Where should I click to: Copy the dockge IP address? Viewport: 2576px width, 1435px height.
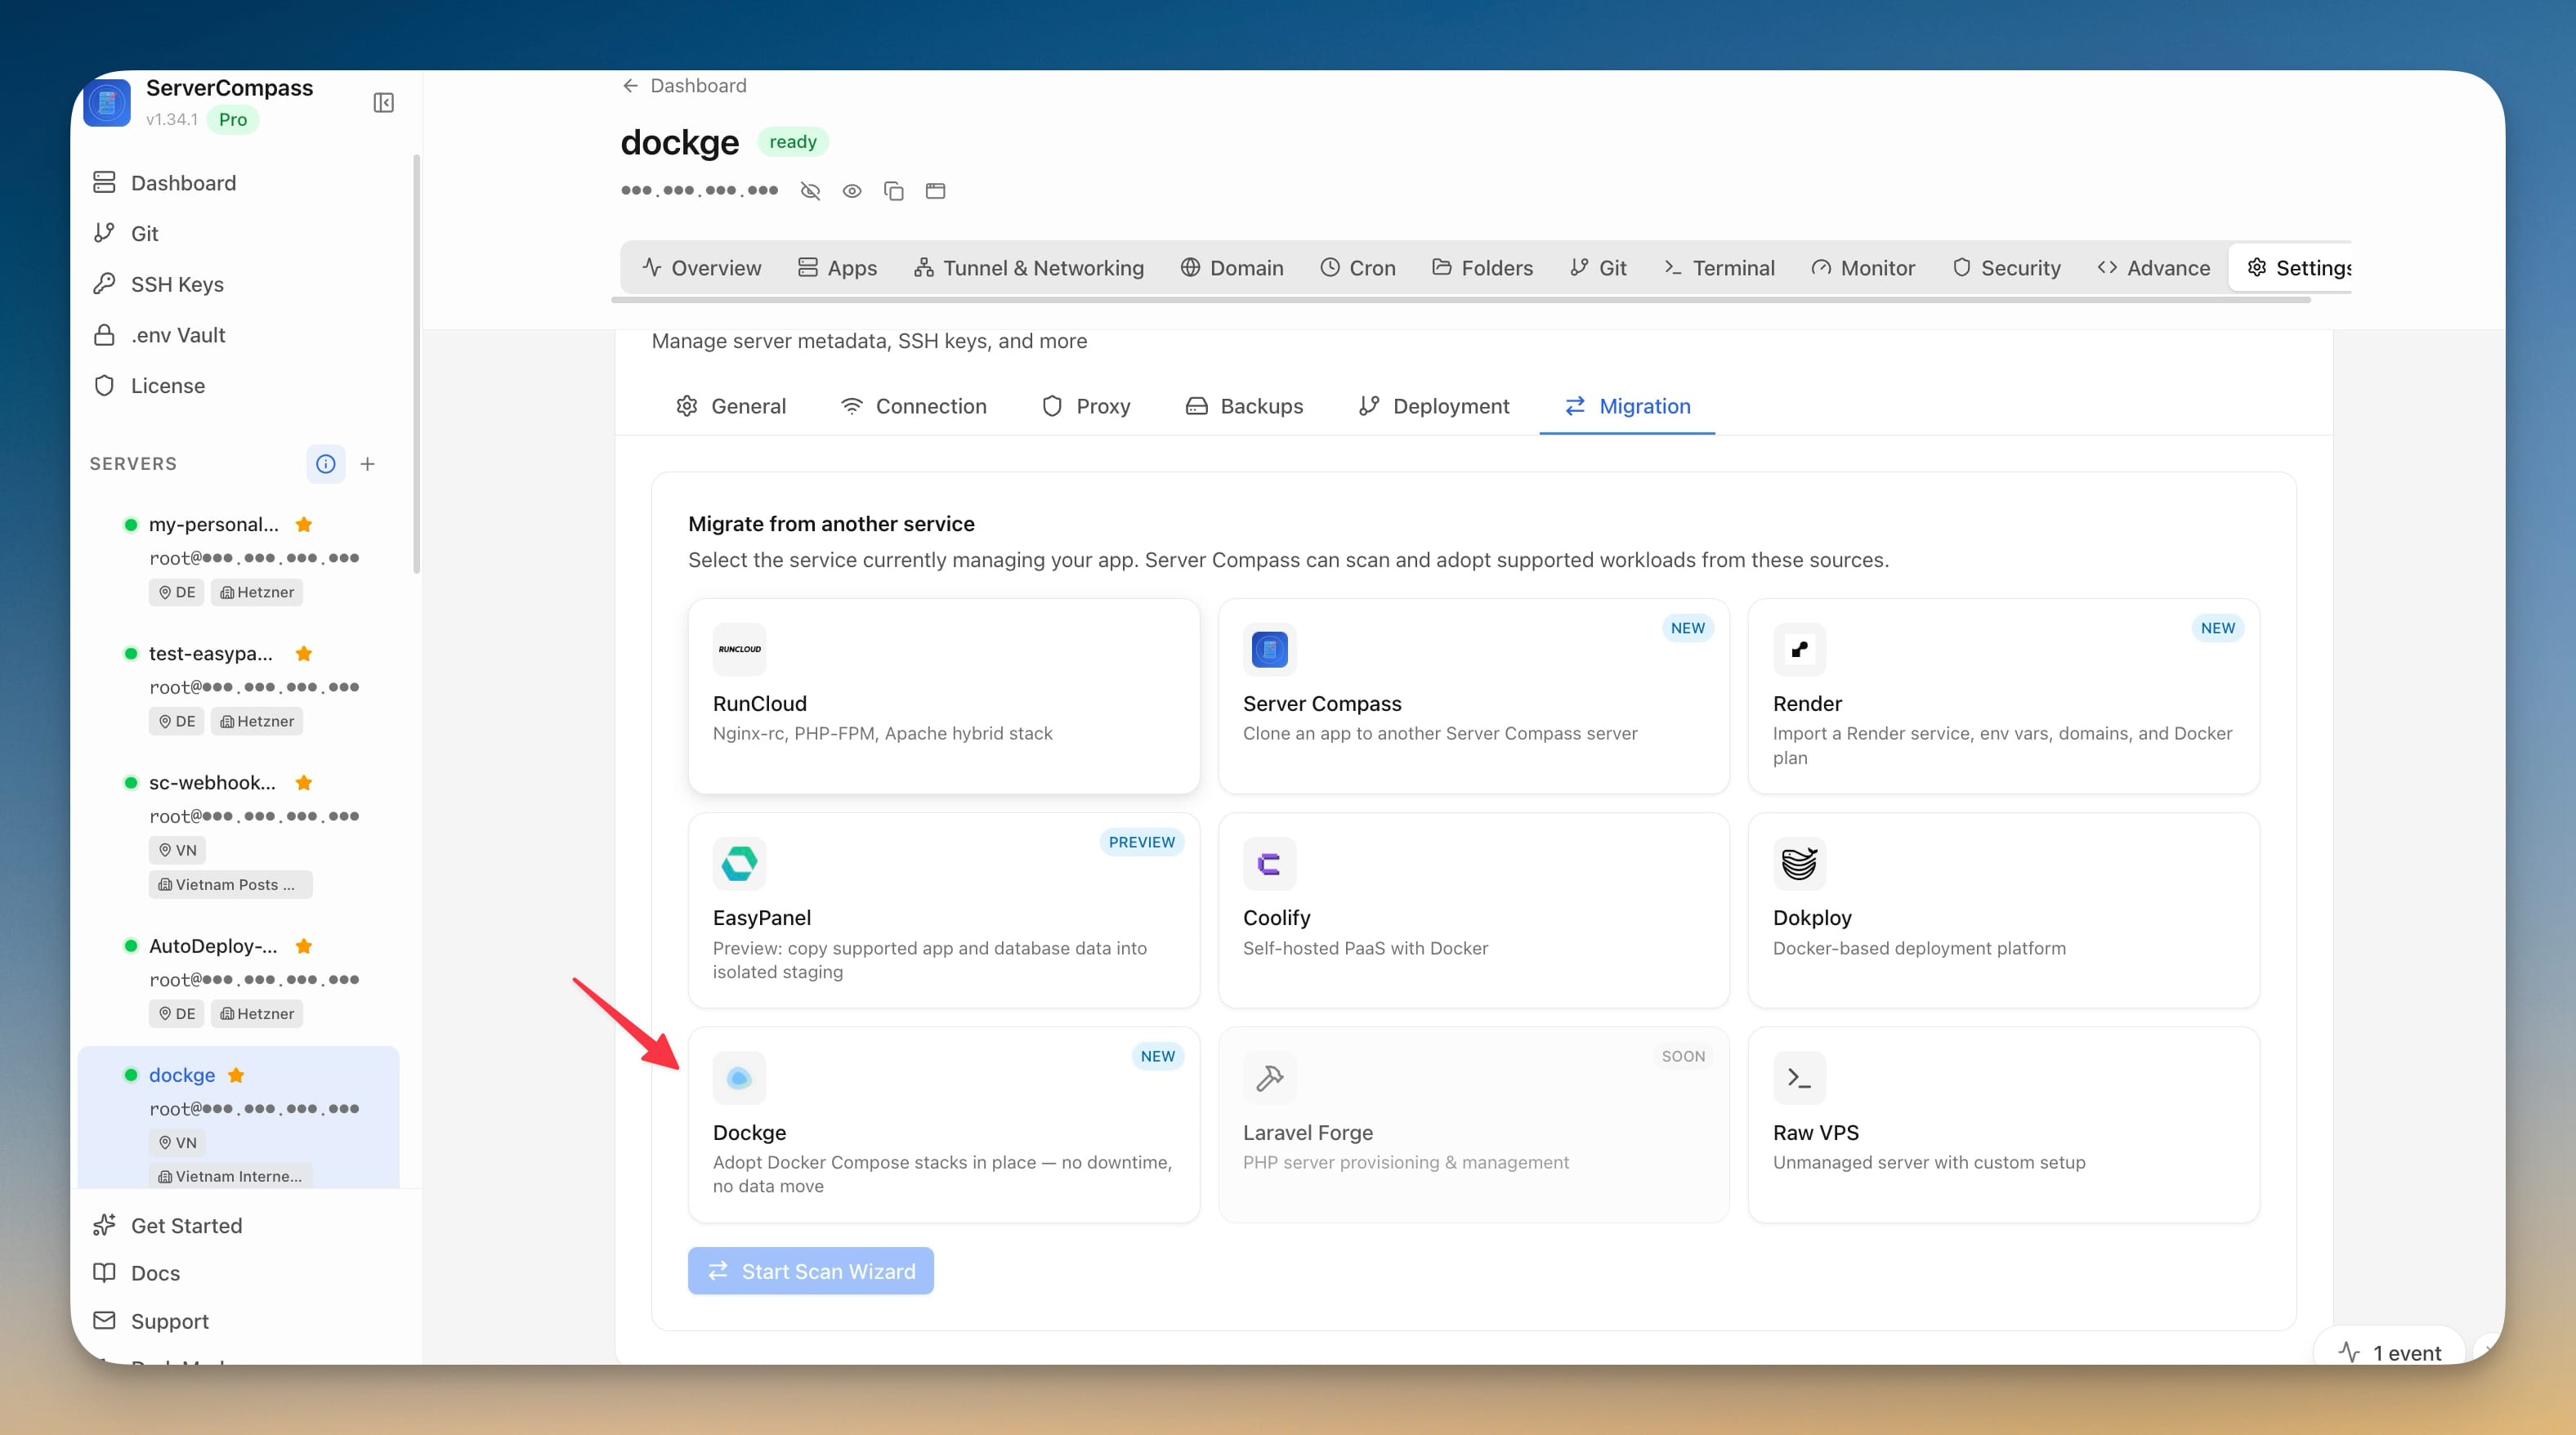pos(894,191)
